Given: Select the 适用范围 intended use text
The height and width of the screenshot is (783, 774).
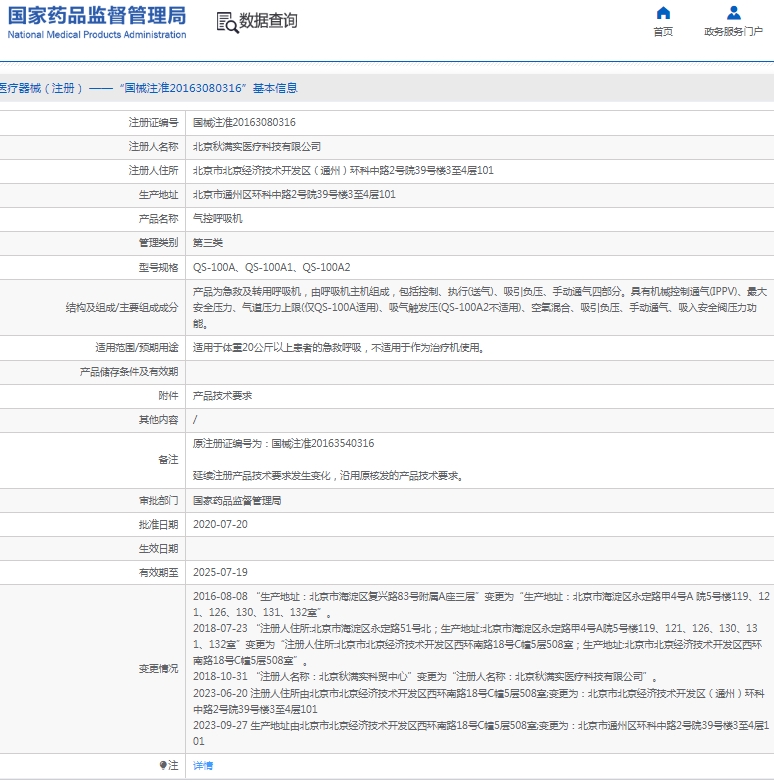Looking at the screenshot, I should coord(340,348).
